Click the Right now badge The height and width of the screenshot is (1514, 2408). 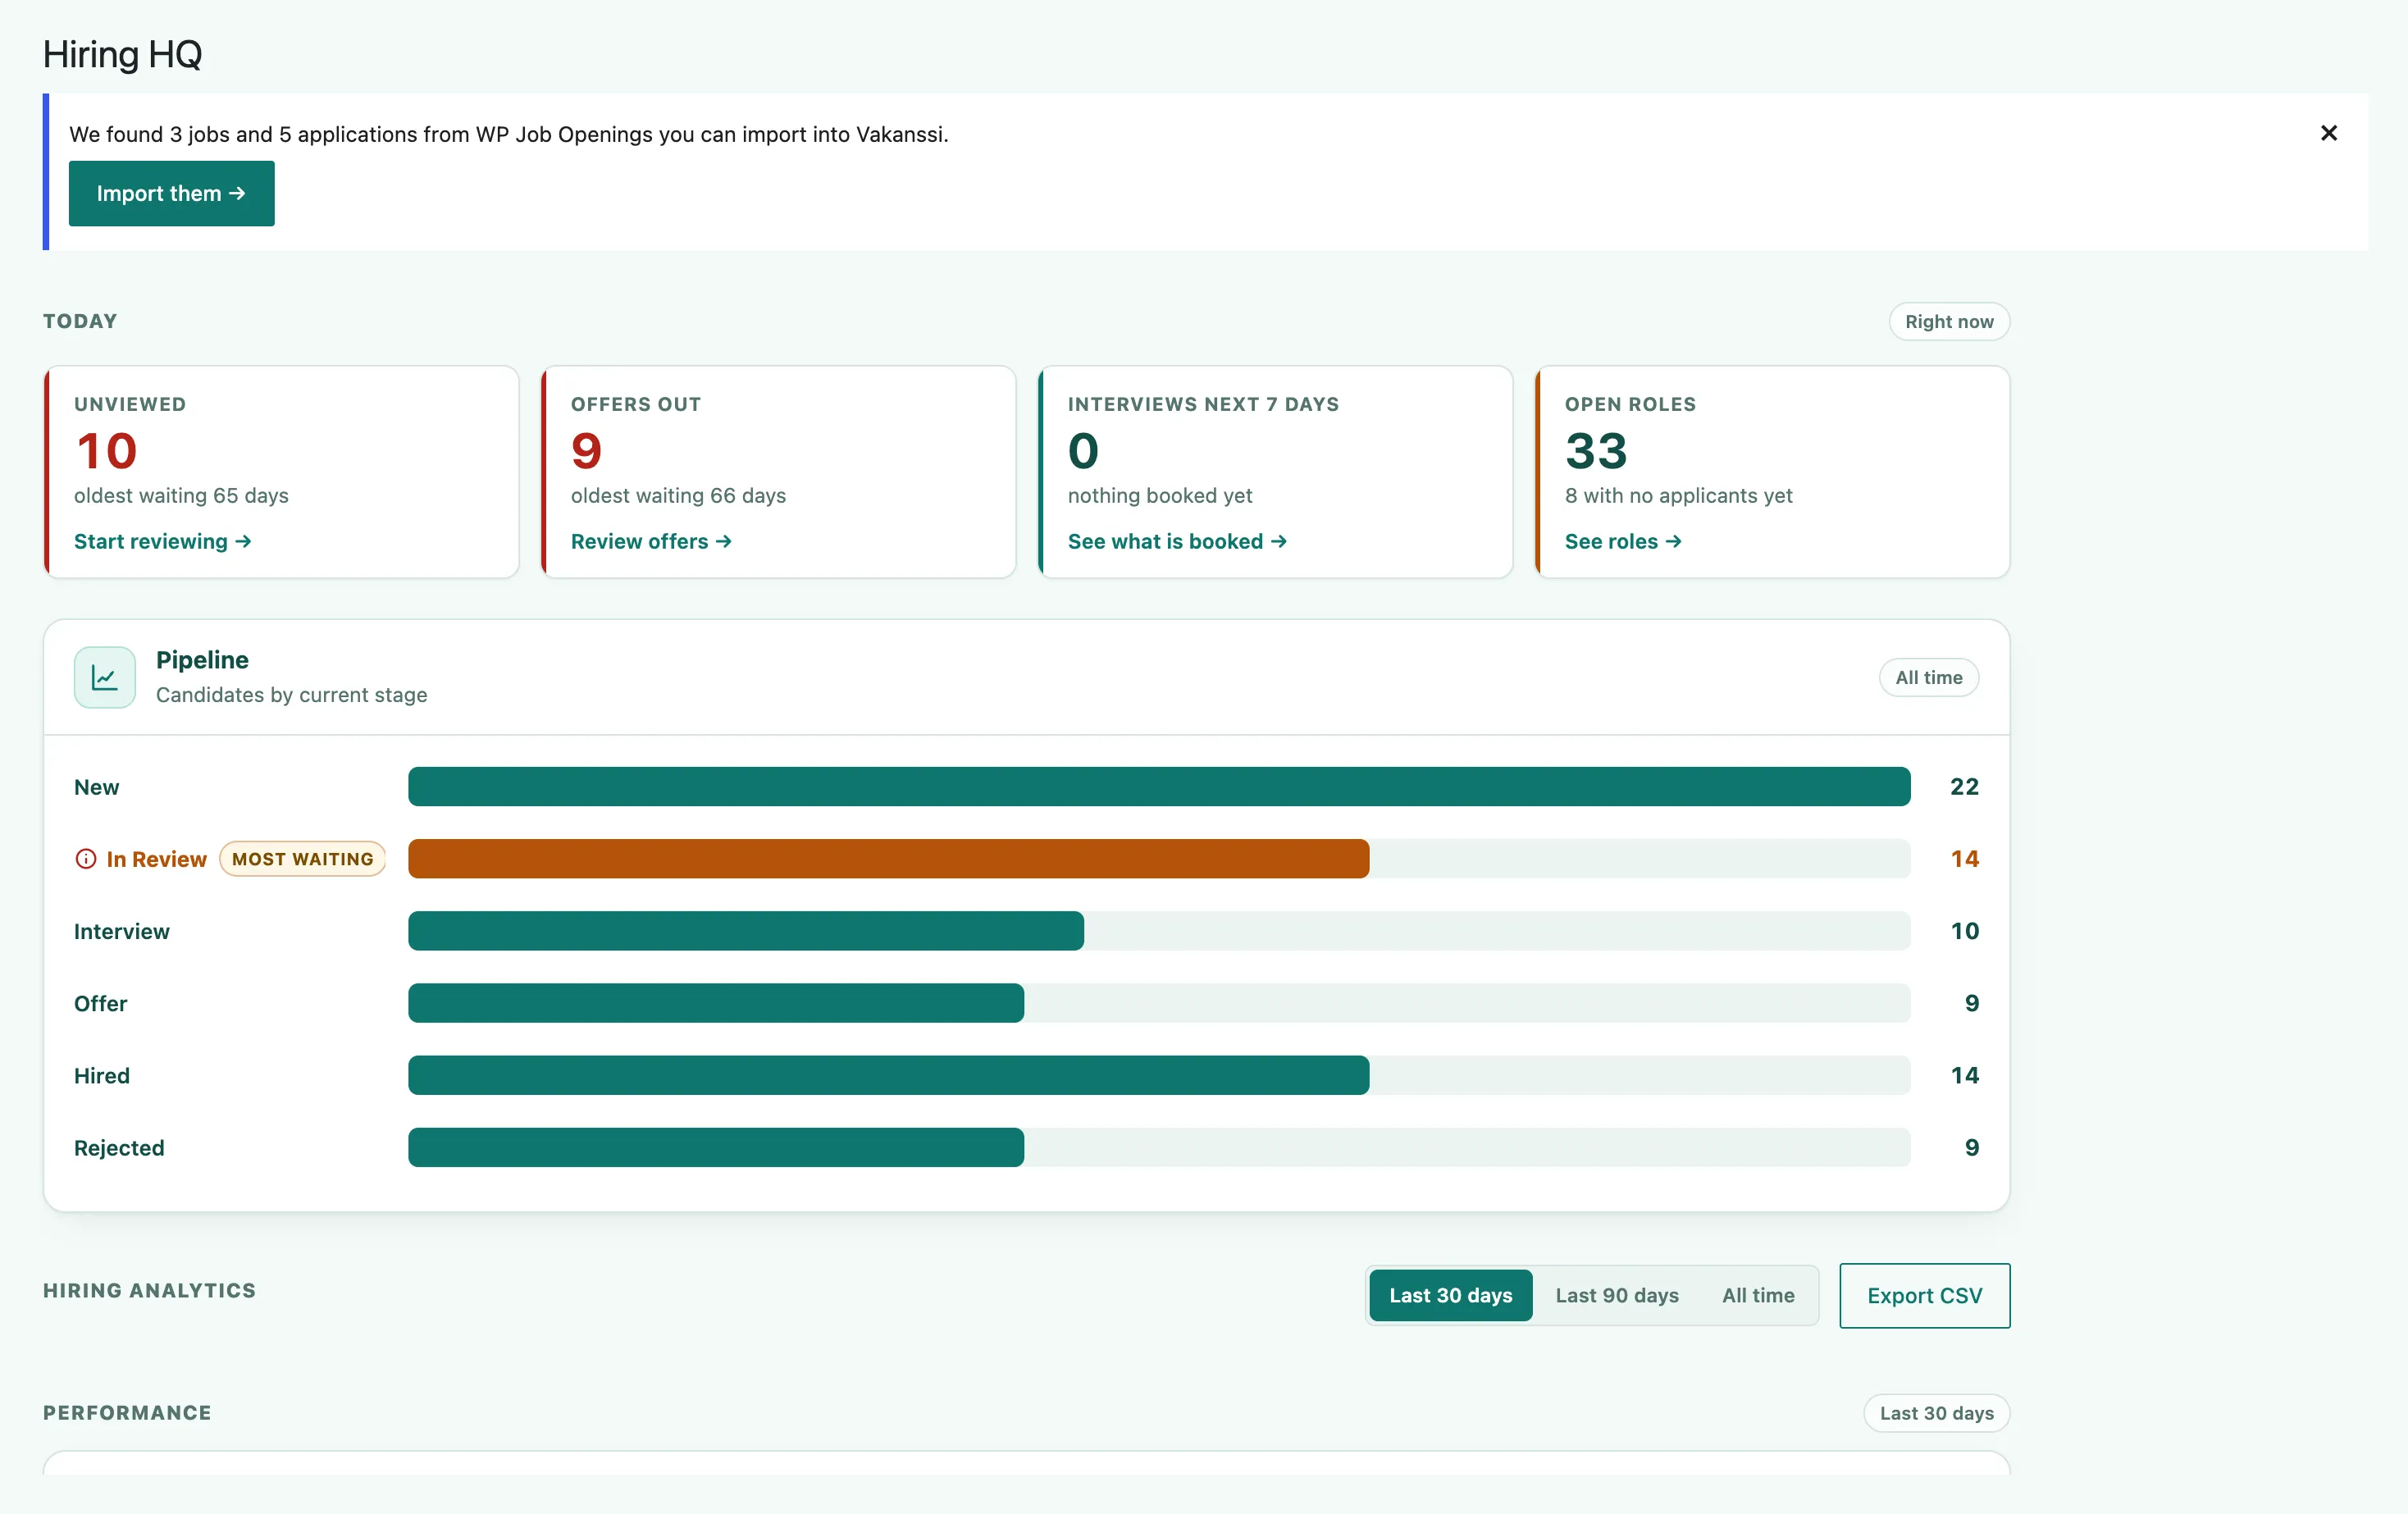[1949, 321]
